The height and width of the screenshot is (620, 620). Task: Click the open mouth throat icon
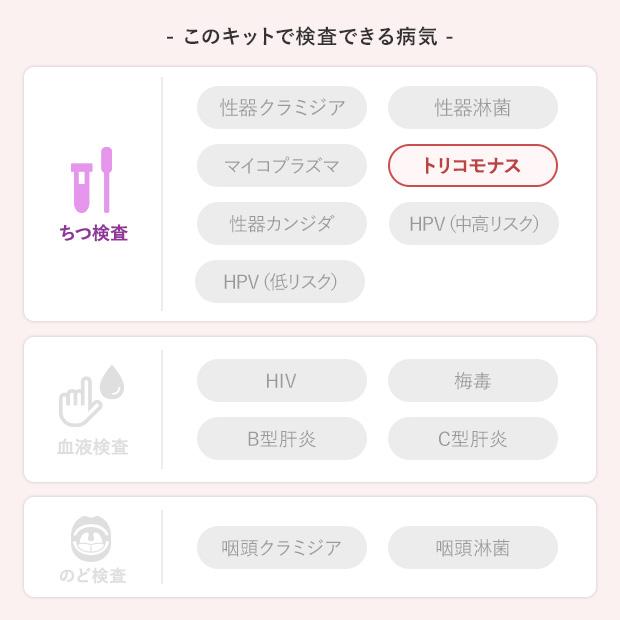tap(91, 540)
